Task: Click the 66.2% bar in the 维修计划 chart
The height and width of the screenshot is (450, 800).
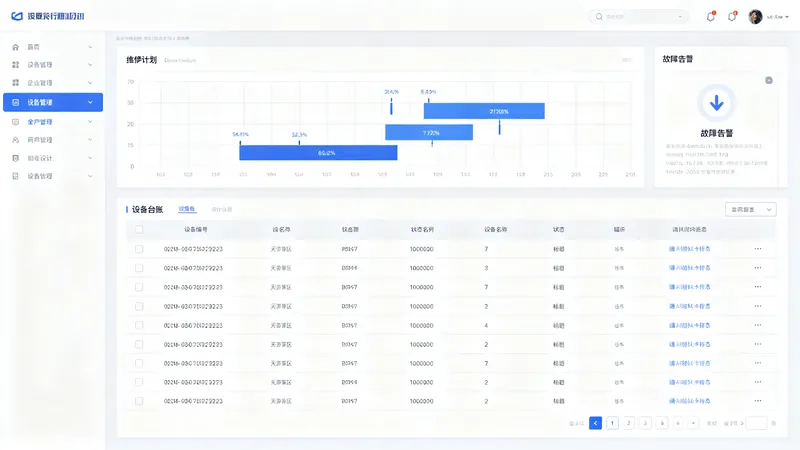Action: (x=318, y=153)
